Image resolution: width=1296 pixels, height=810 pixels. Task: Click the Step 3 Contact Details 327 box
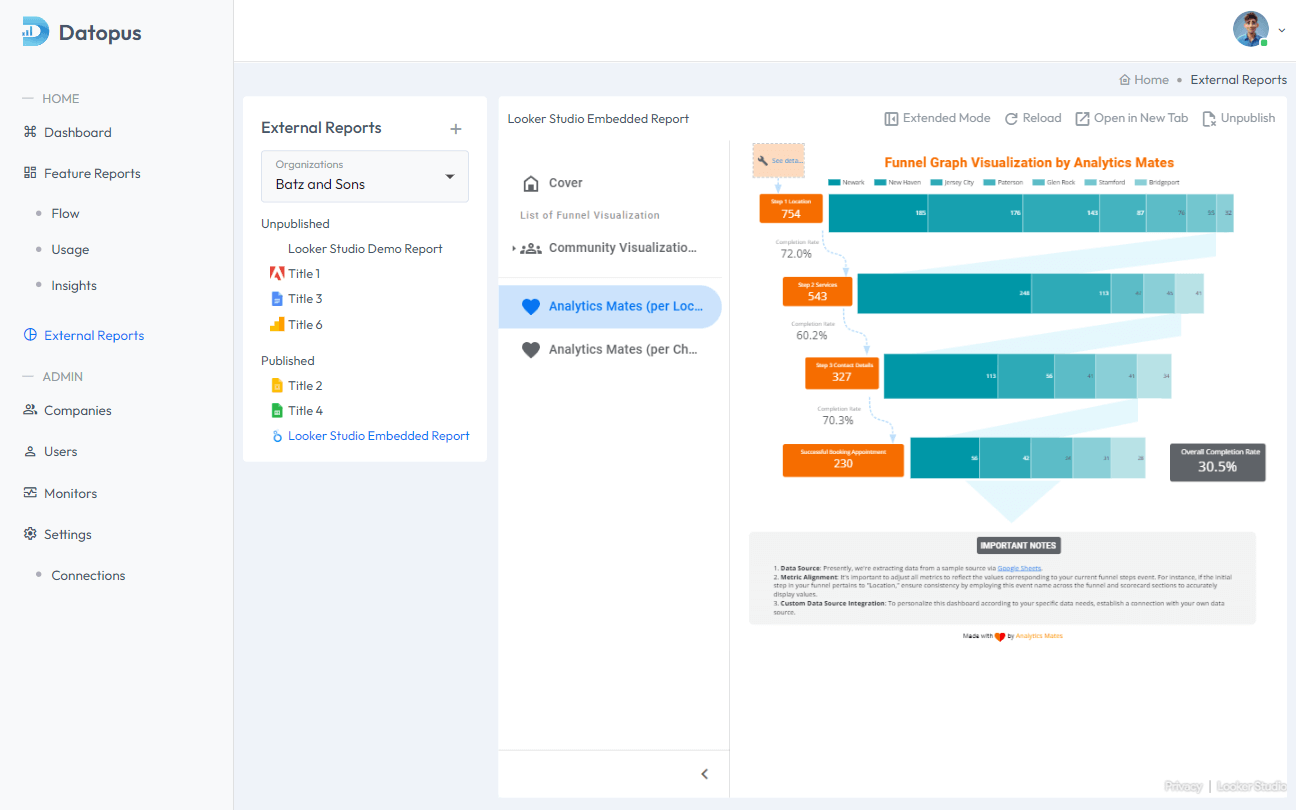pyautogui.click(x=842, y=372)
